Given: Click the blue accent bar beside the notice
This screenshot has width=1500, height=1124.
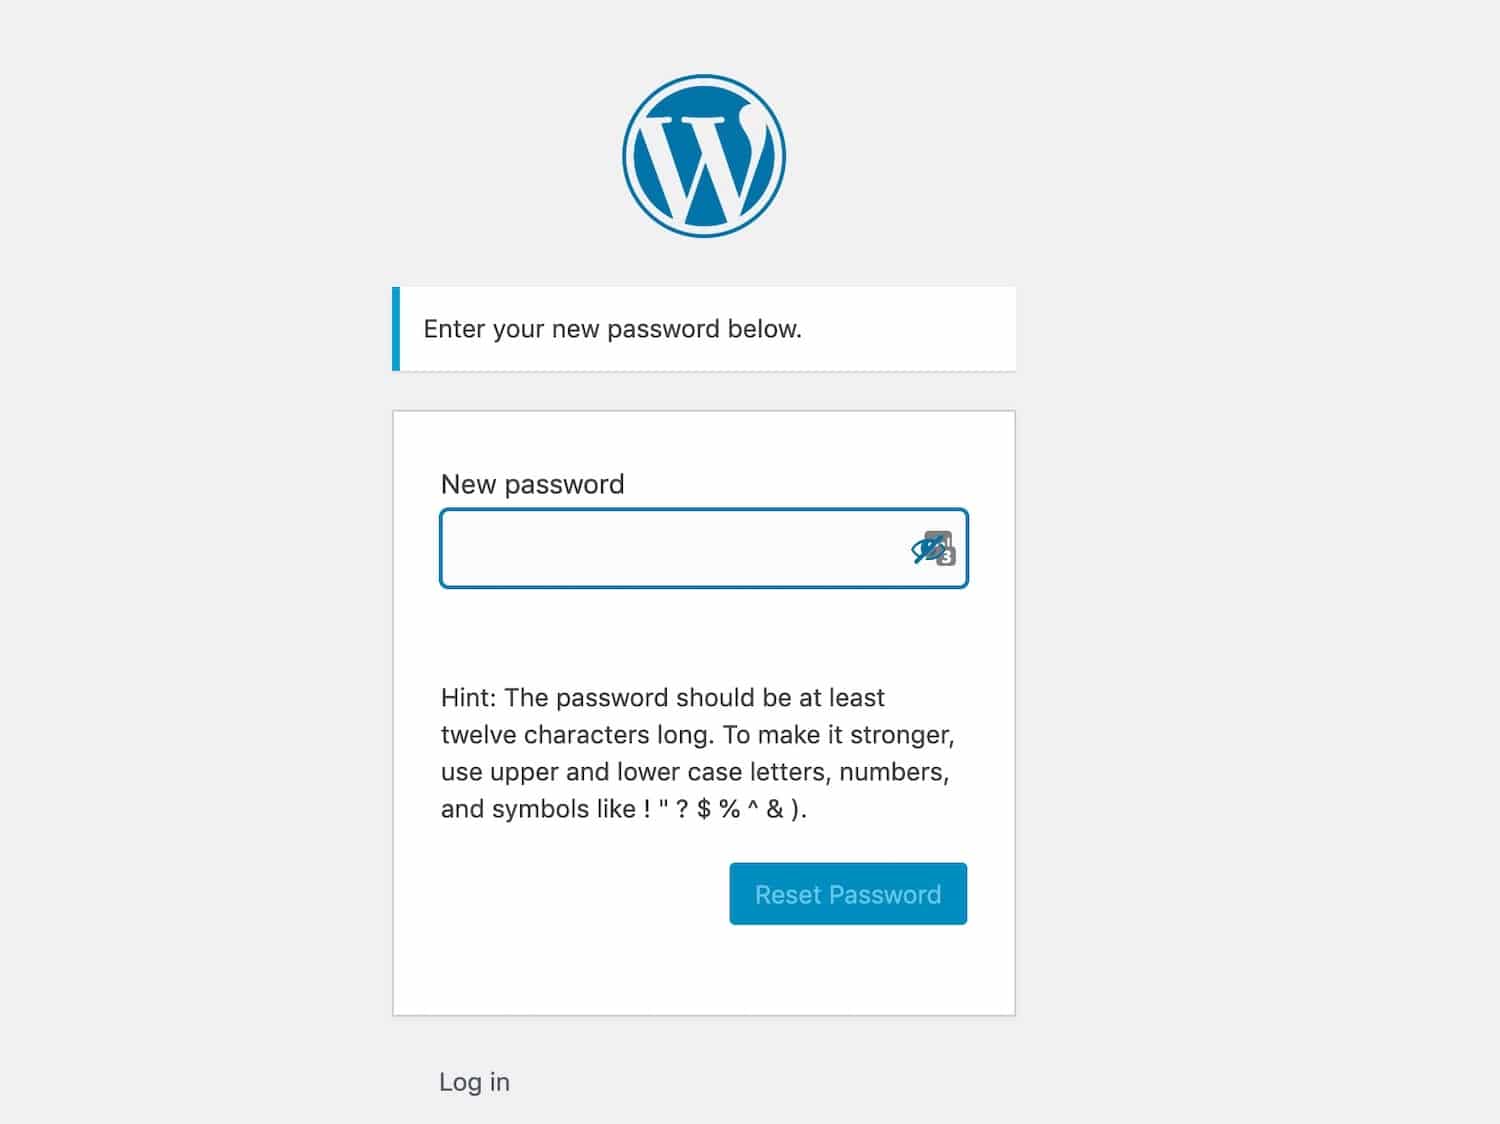Looking at the screenshot, I should tap(397, 328).
